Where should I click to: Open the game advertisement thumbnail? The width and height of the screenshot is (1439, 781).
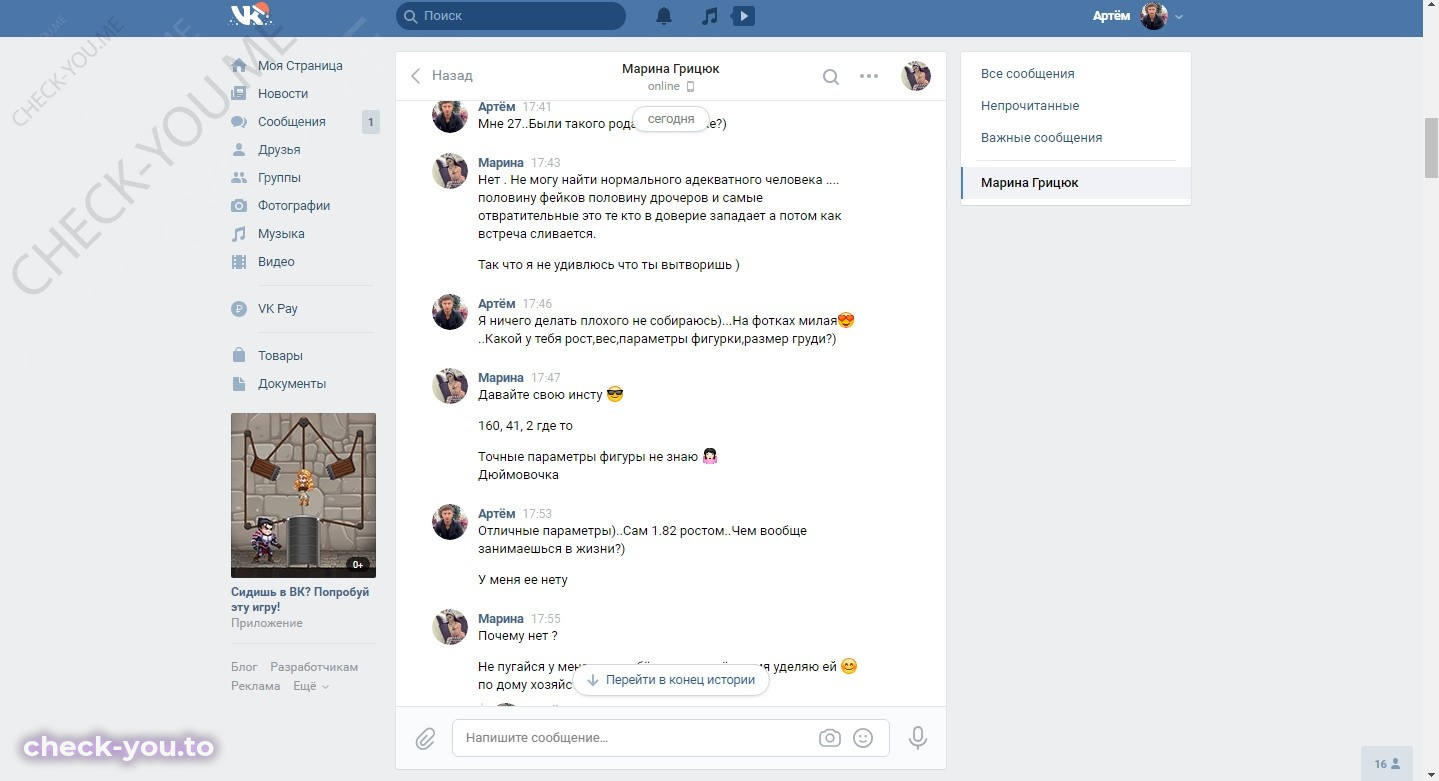(303, 495)
